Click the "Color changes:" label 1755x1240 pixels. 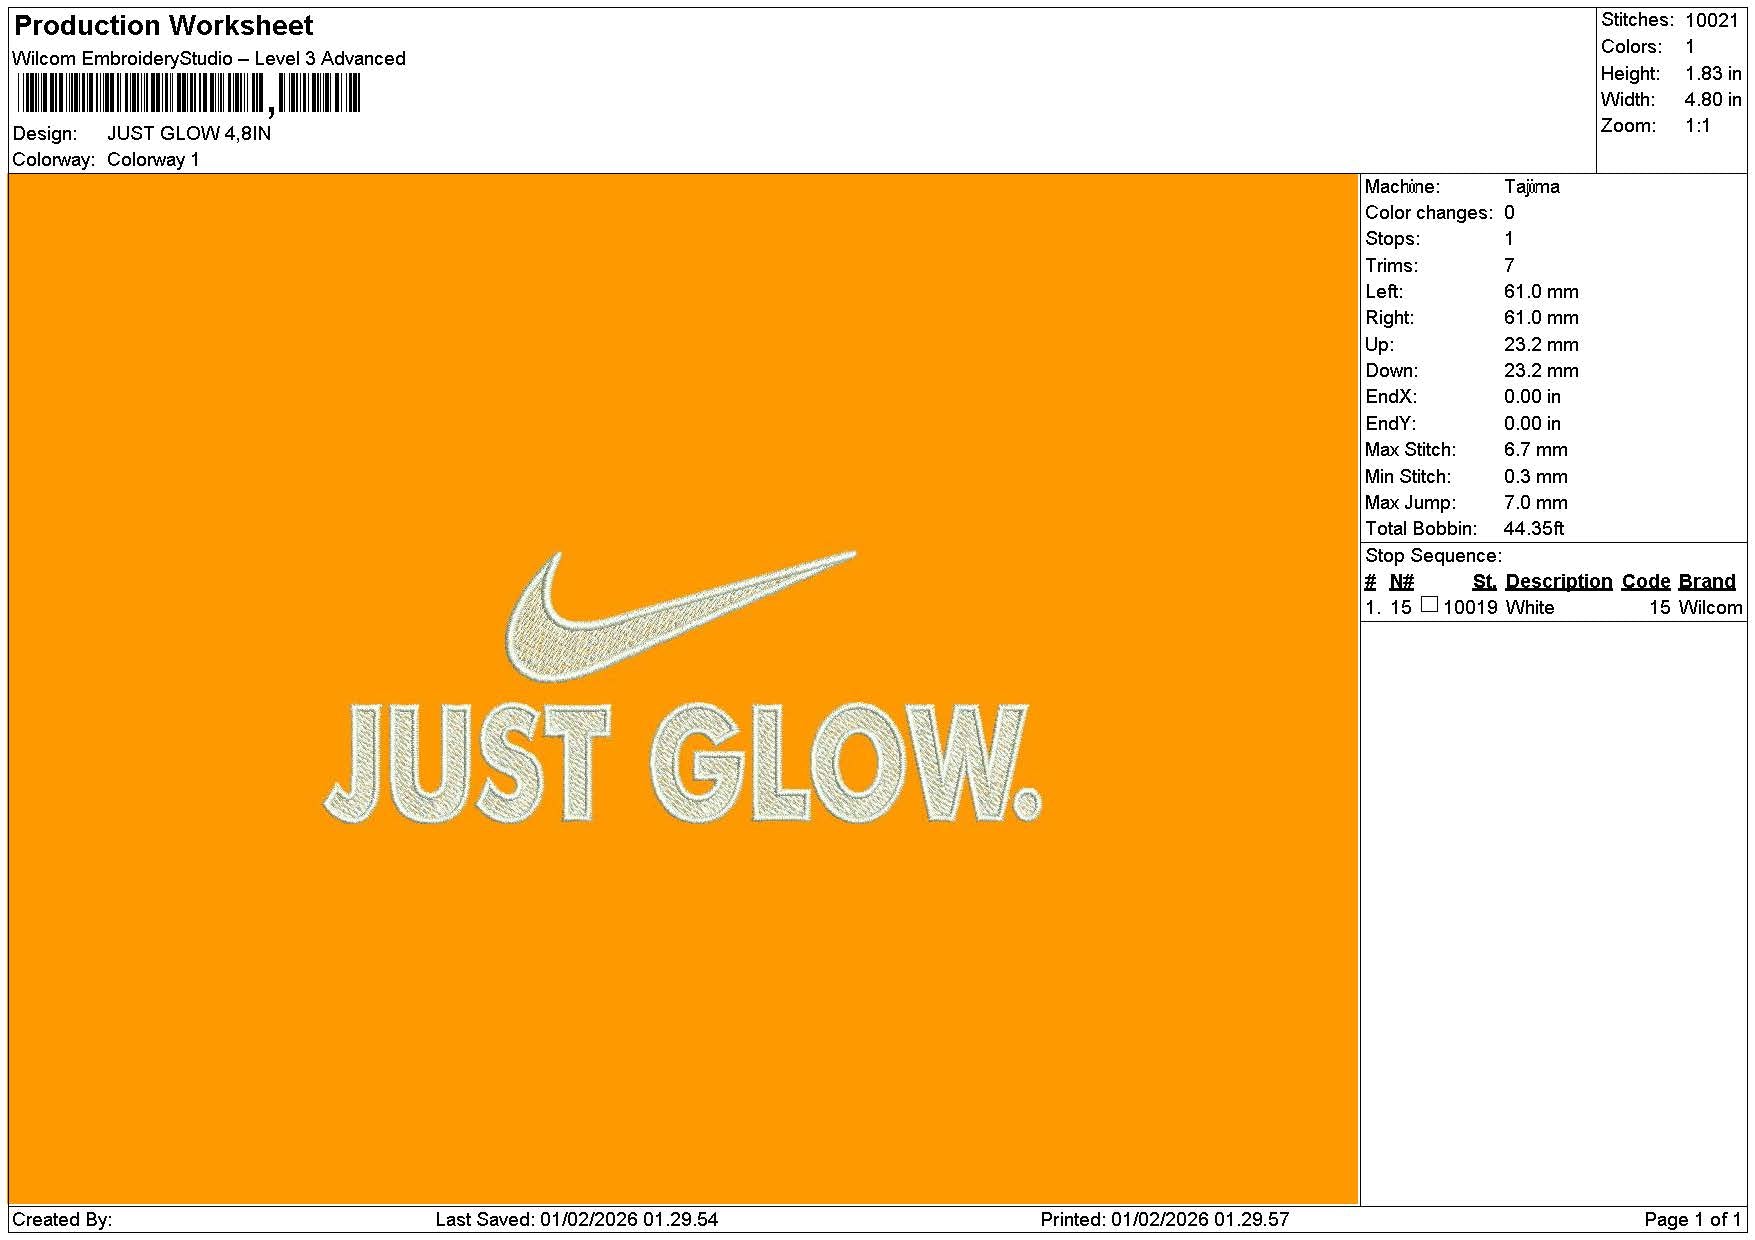[1429, 213]
